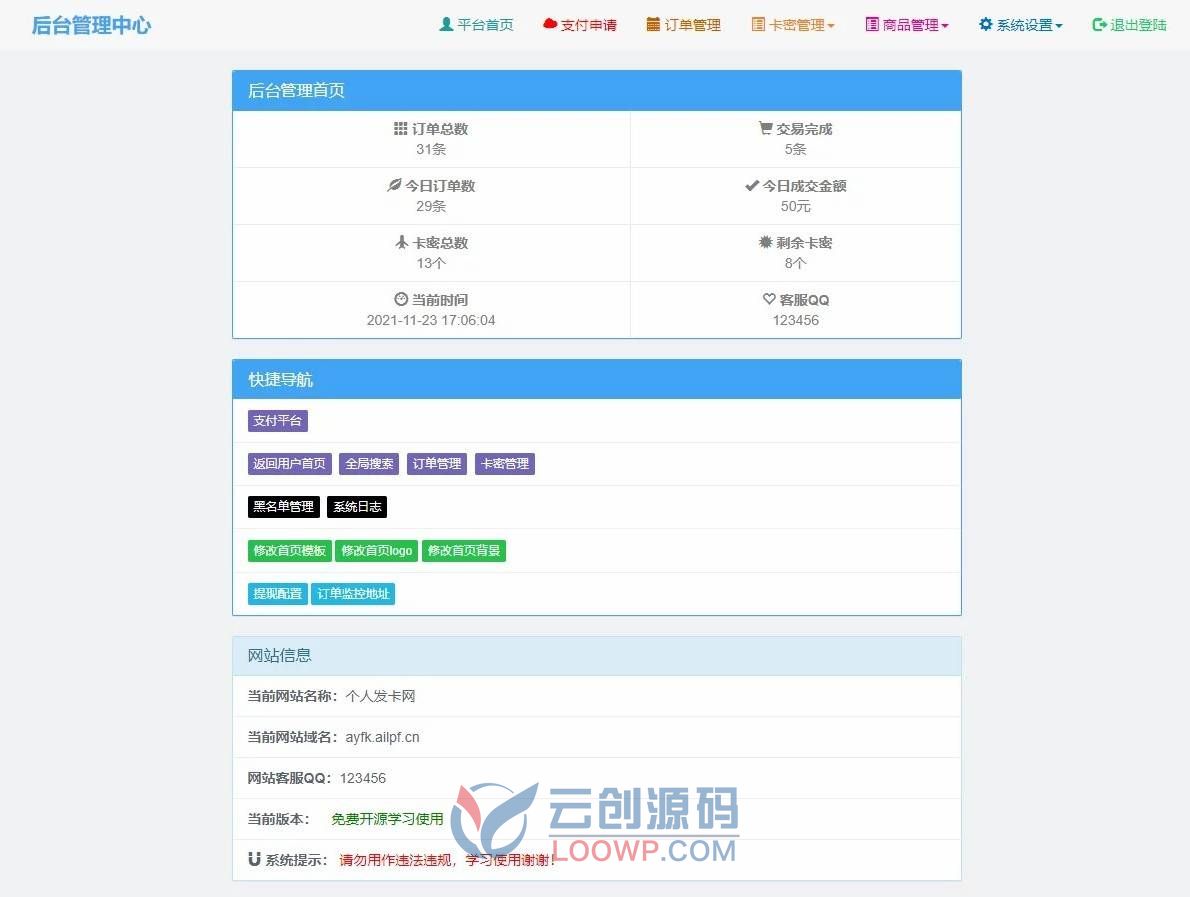Screen dimensions: 1190x897
Task: Click the heart icon next to 客服QQ
Action: coord(769,299)
